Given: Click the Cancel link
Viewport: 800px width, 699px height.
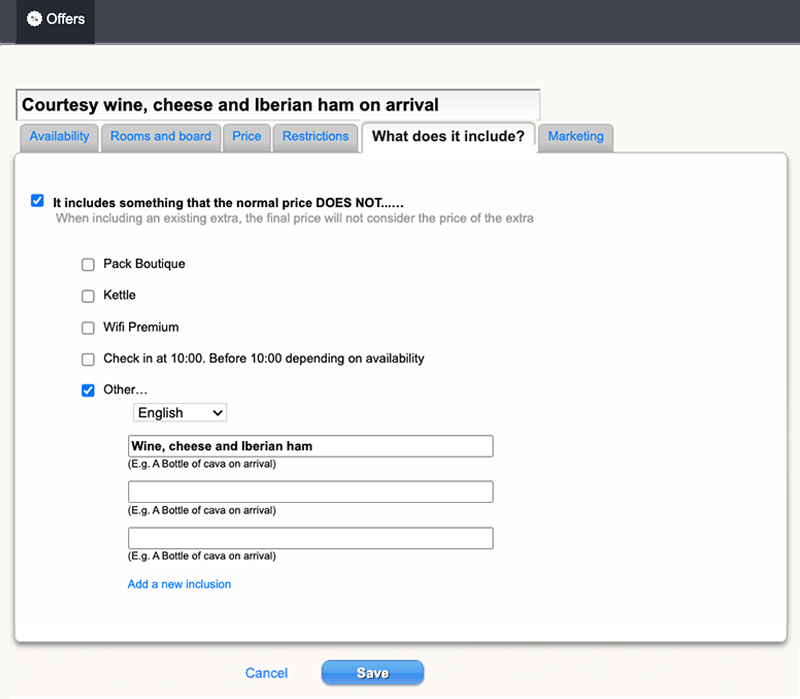Looking at the screenshot, I should pyautogui.click(x=266, y=673).
